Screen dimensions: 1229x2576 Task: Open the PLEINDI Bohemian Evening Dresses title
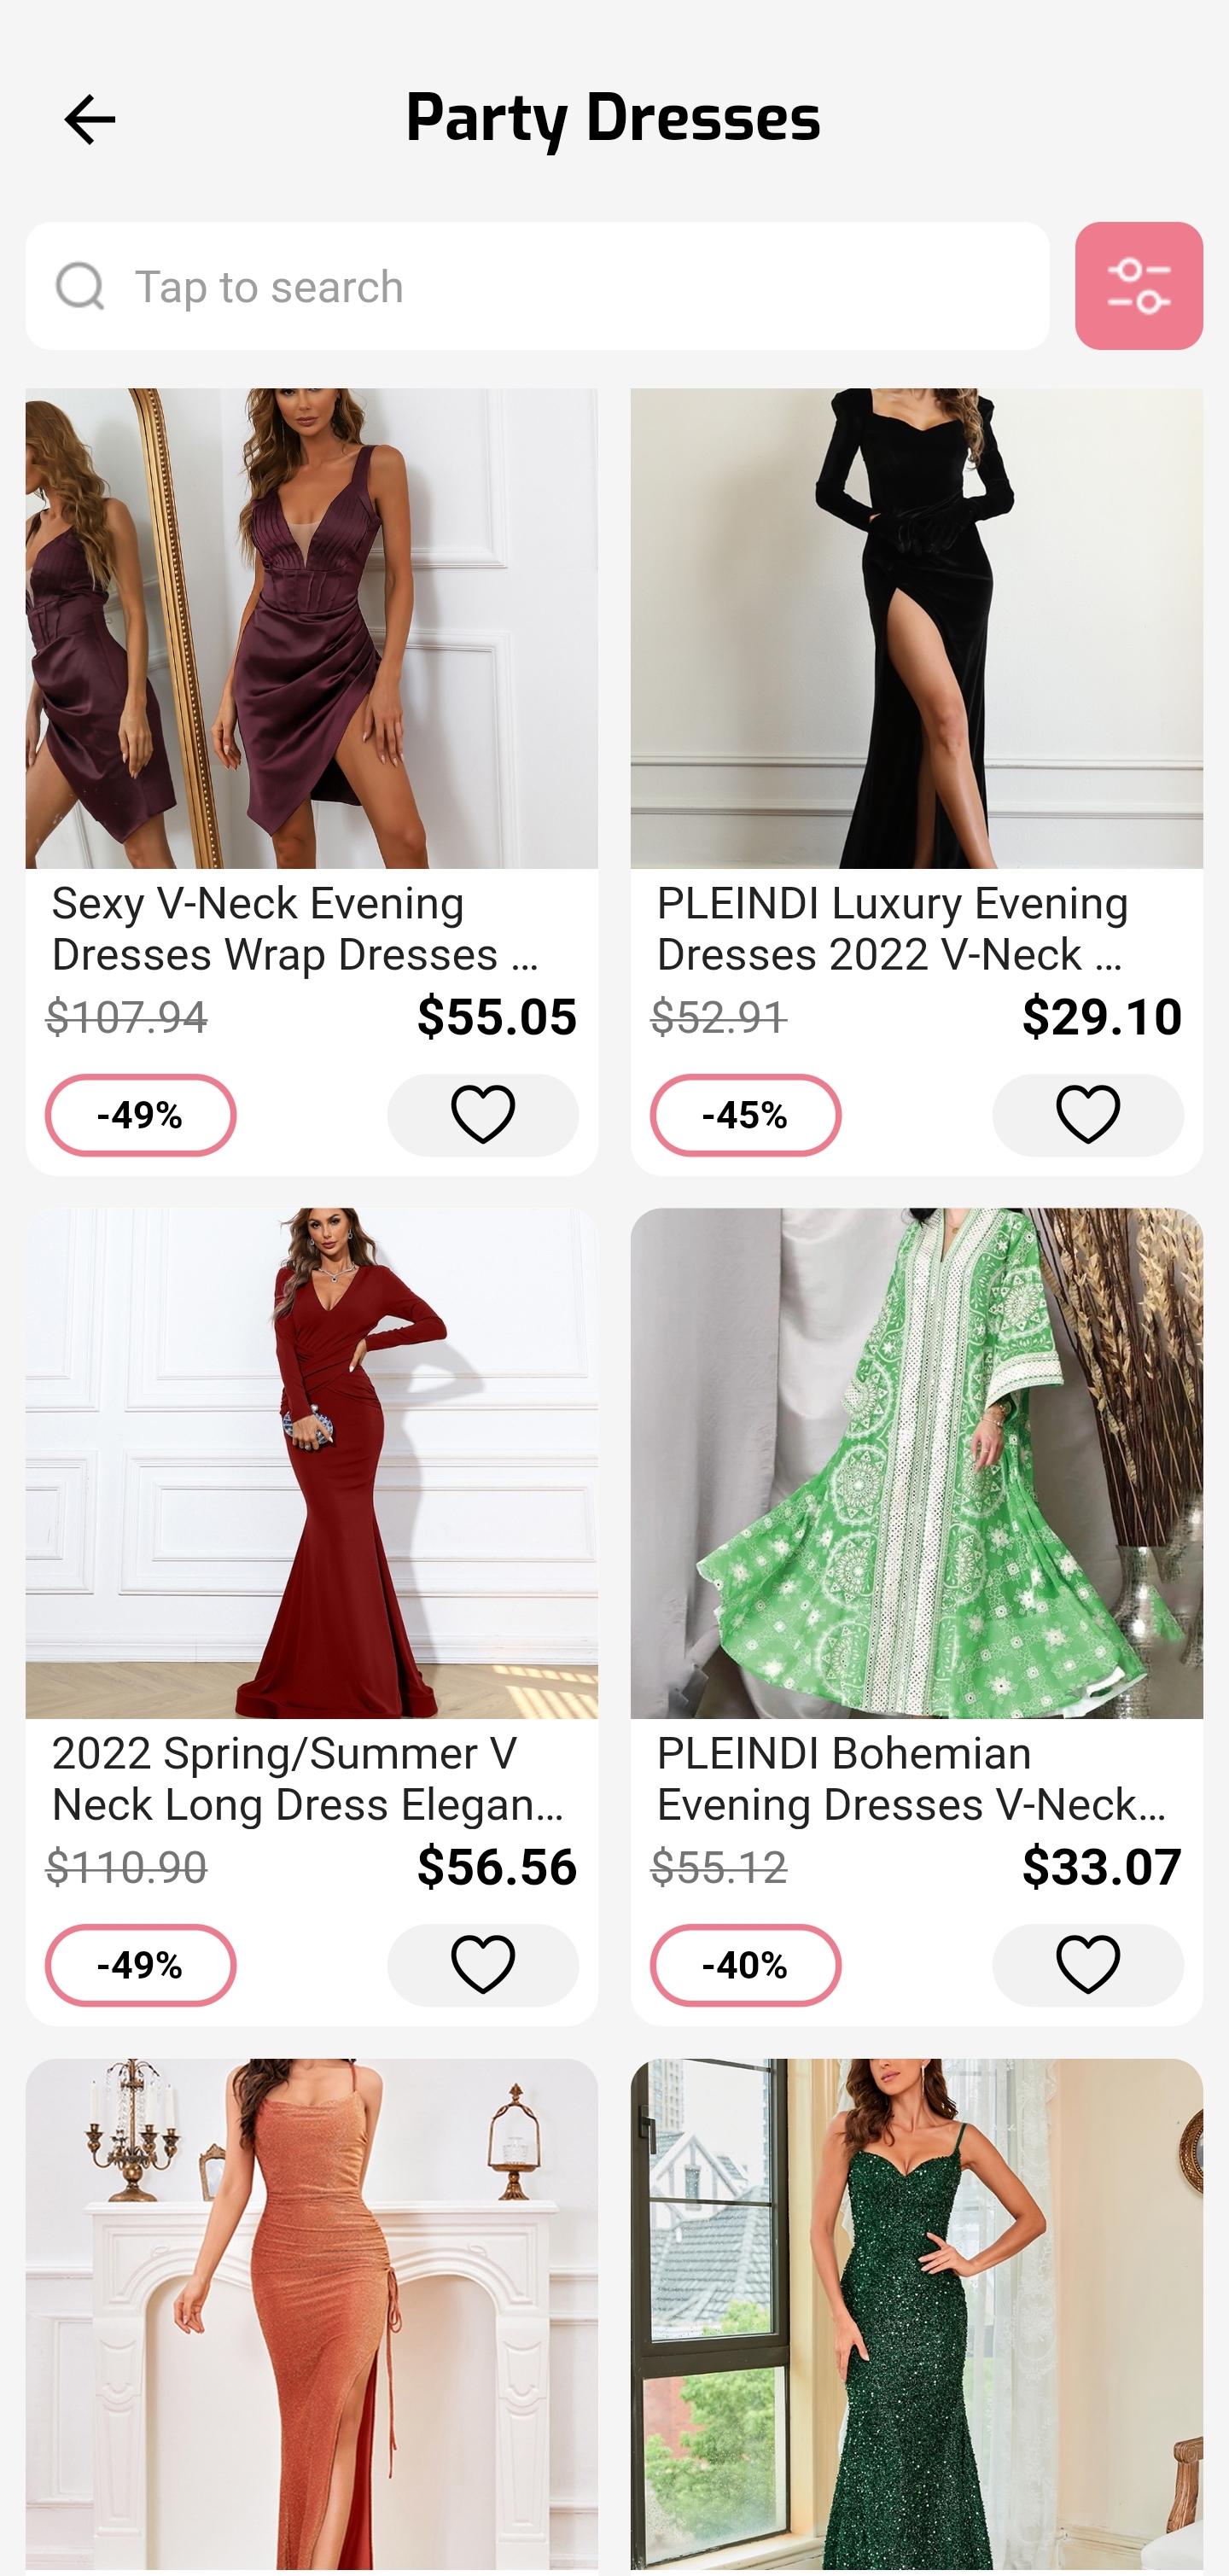(911, 1779)
